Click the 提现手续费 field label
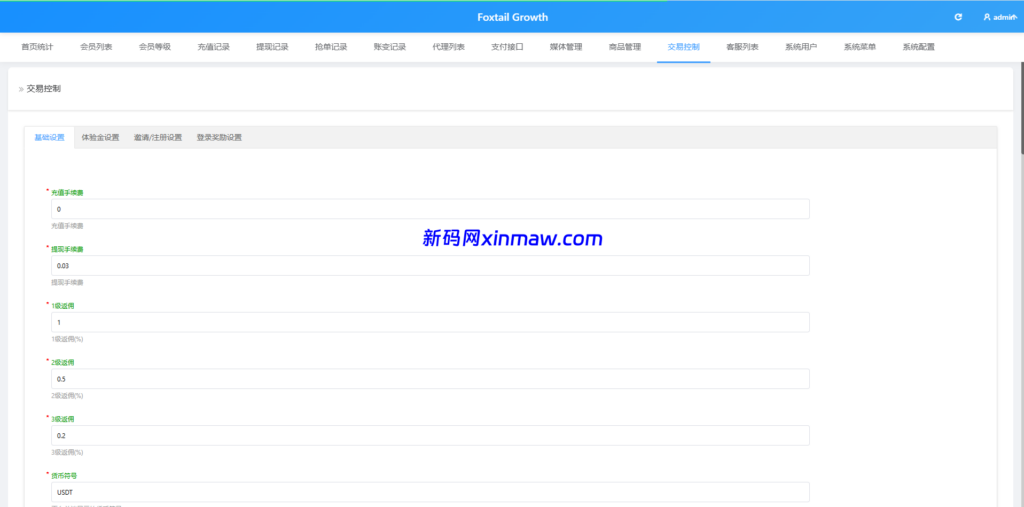The width and height of the screenshot is (1024, 507). pos(67,249)
